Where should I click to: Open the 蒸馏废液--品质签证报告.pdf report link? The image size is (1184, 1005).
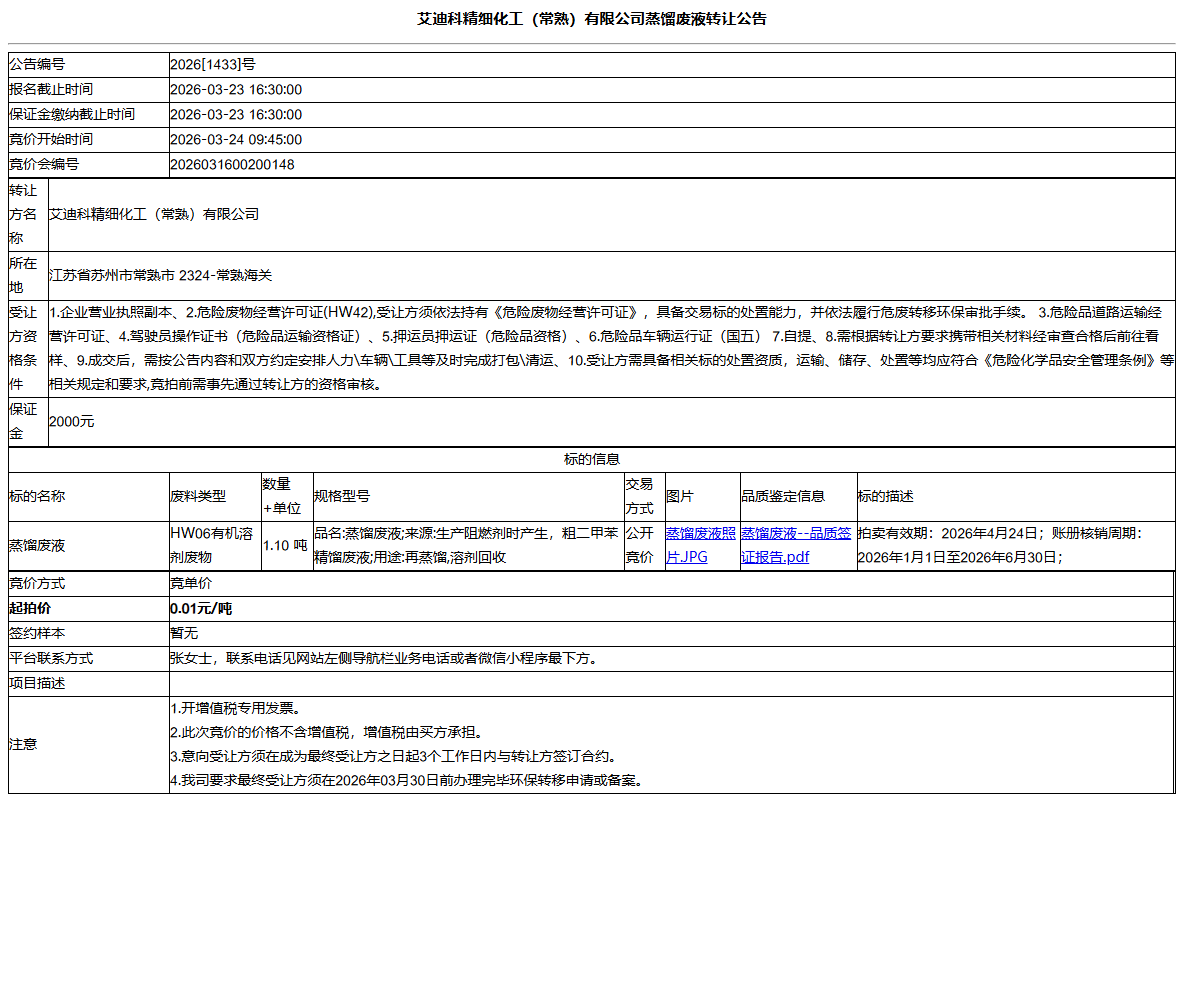(x=795, y=543)
